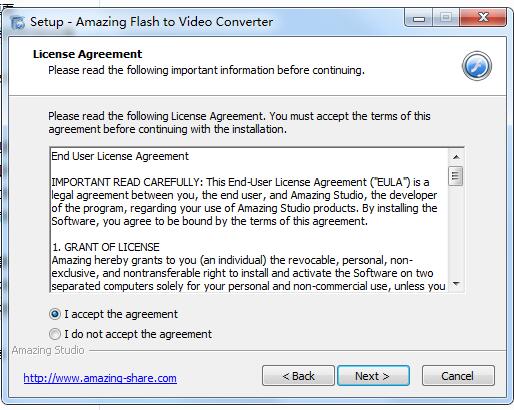
Task: Minimize the Setup window
Action: coord(419,17)
